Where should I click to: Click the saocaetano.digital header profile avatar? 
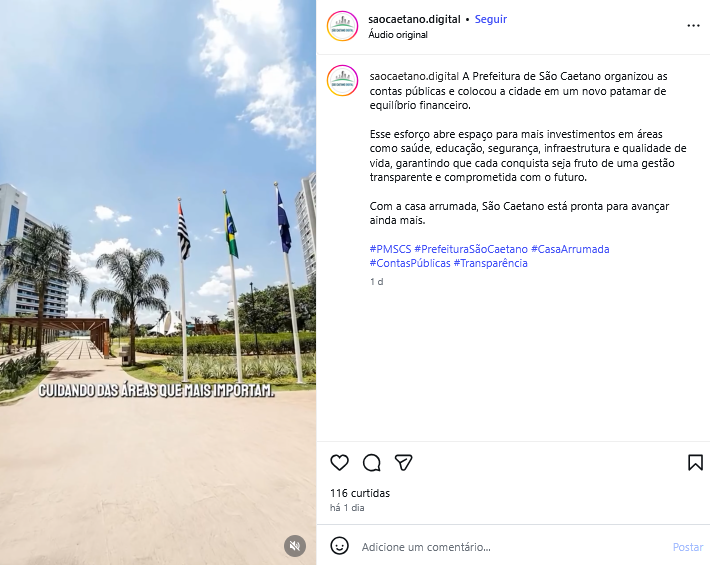pyautogui.click(x=342, y=26)
